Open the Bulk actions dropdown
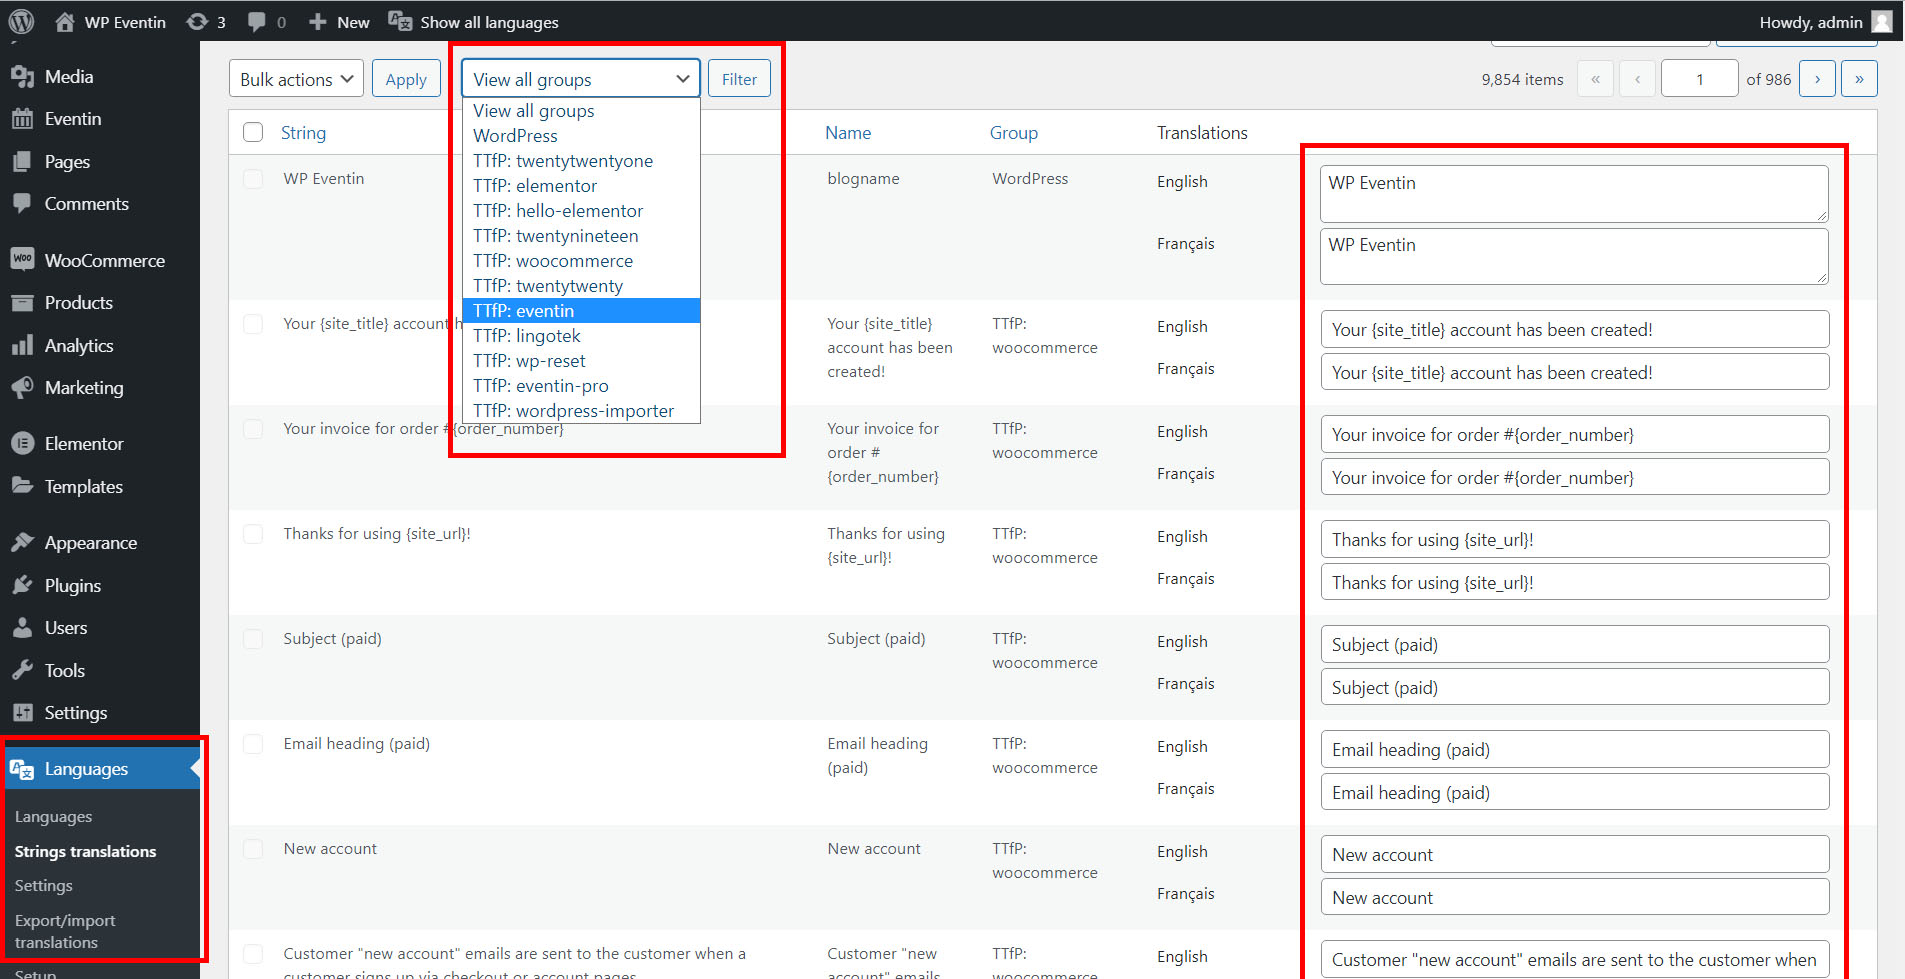The image size is (1905, 979). pyautogui.click(x=296, y=79)
